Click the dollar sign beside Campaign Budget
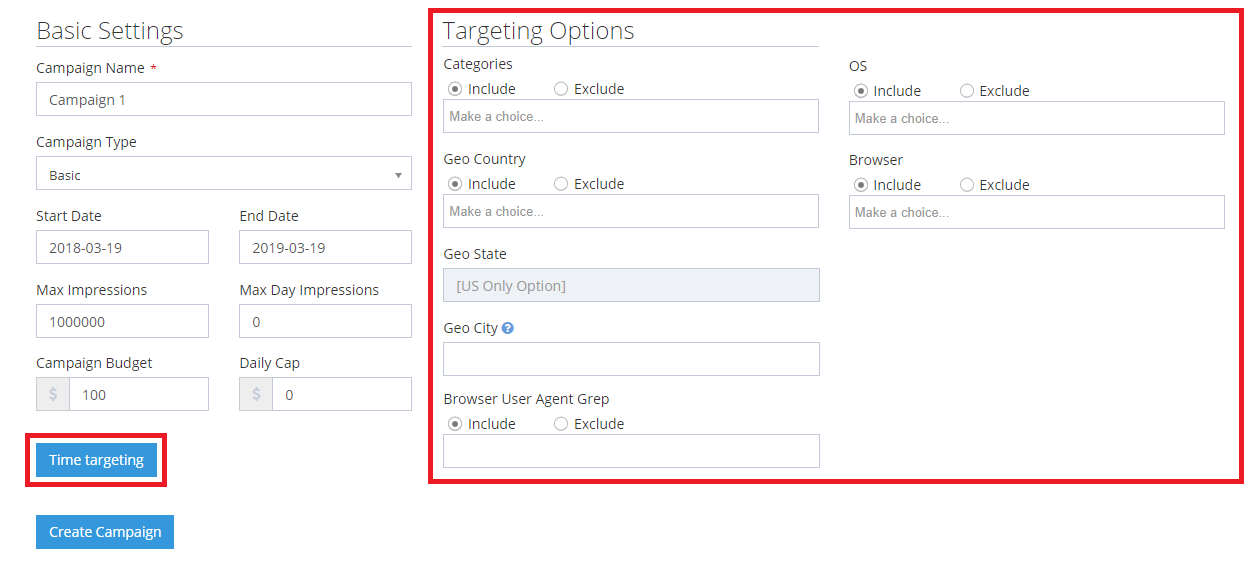 52,394
